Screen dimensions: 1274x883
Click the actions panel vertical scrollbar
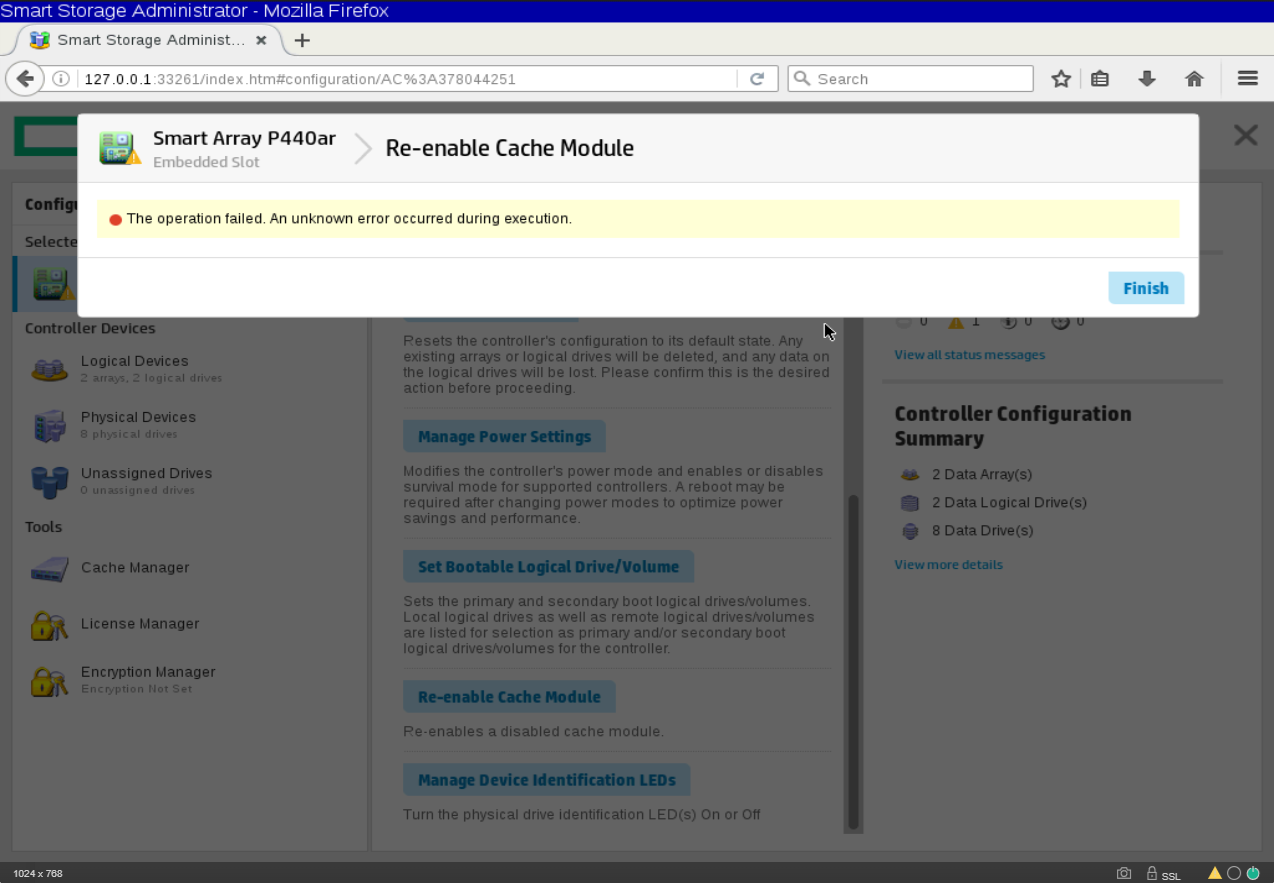[x=854, y=660]
